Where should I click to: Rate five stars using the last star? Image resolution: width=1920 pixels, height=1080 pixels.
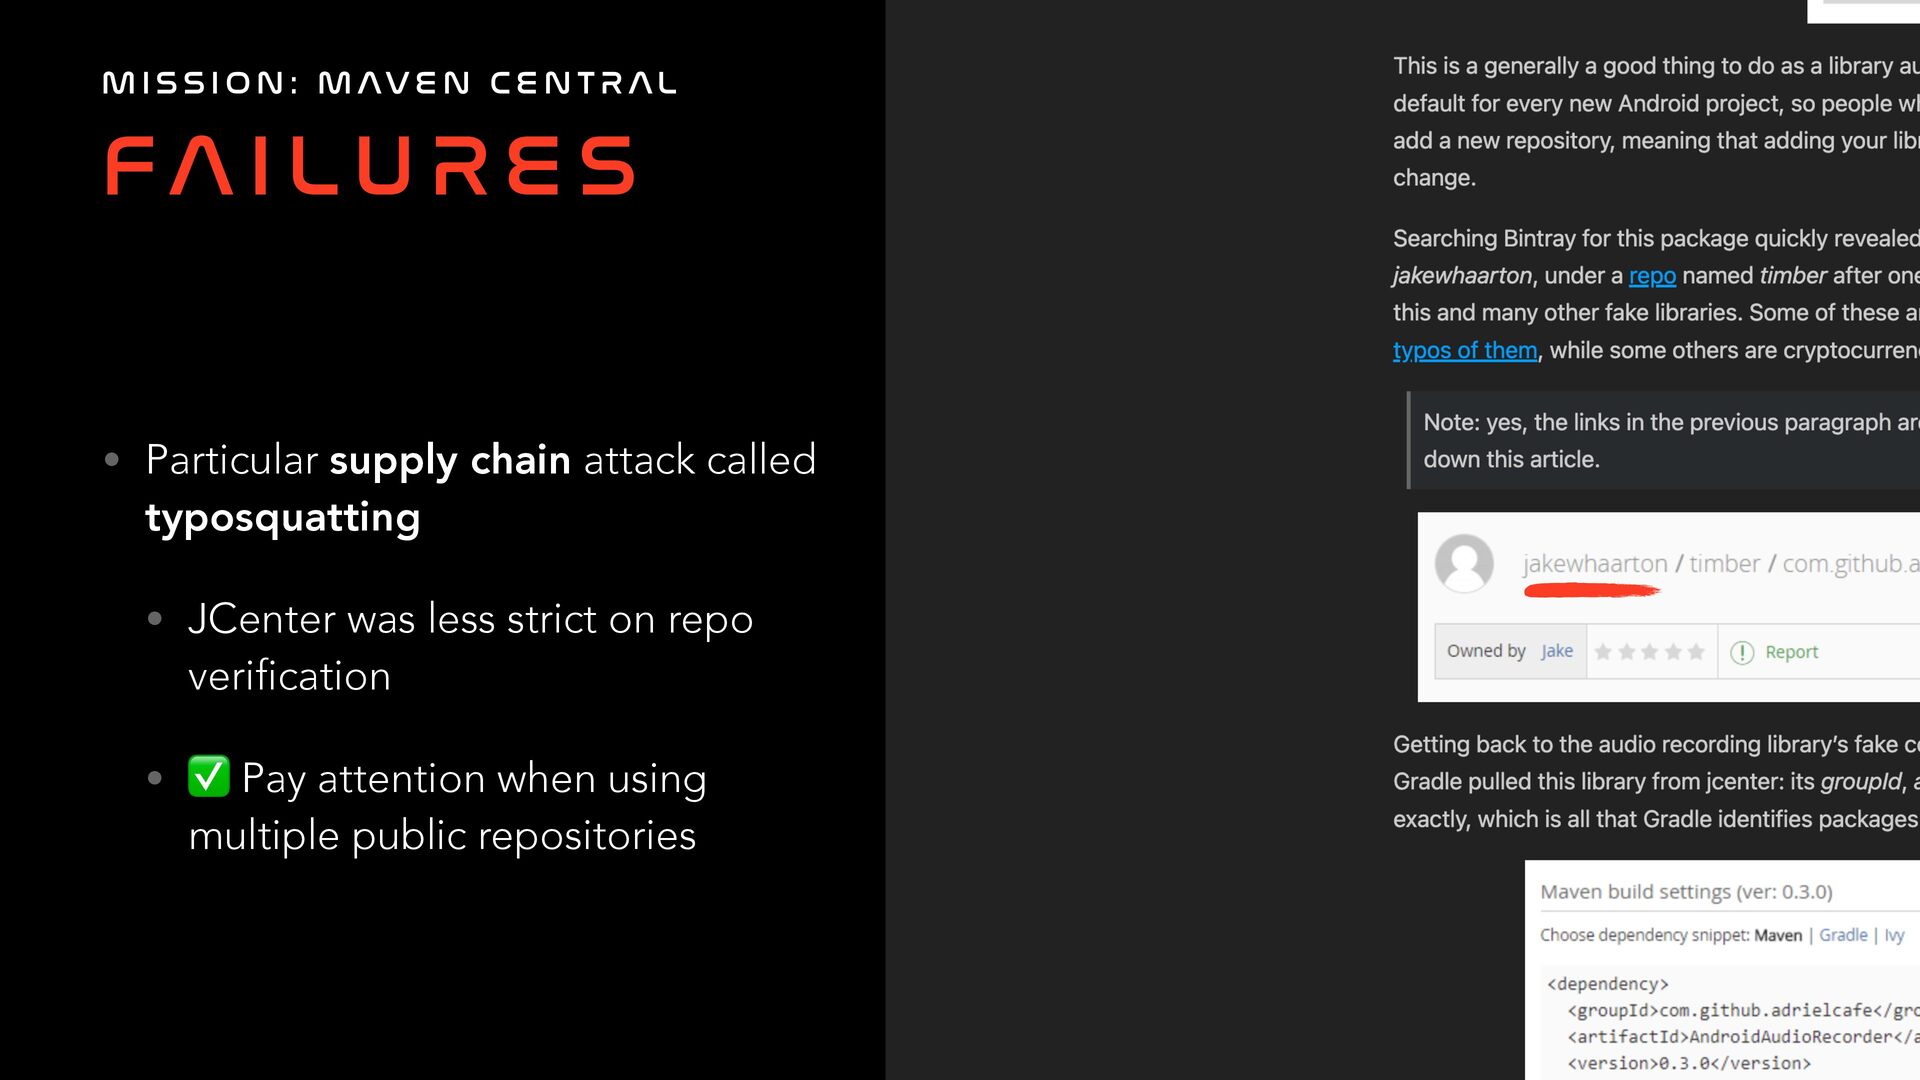[x=1696, y=652]
